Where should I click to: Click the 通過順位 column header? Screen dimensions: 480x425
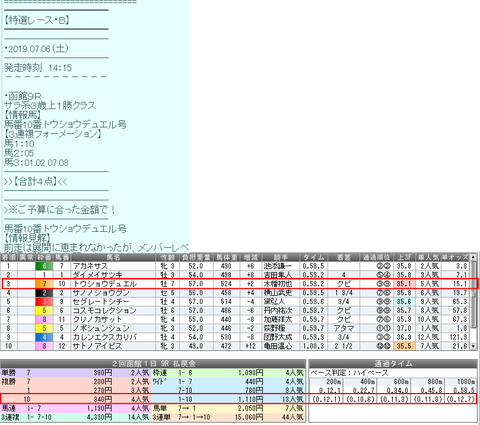376,257
